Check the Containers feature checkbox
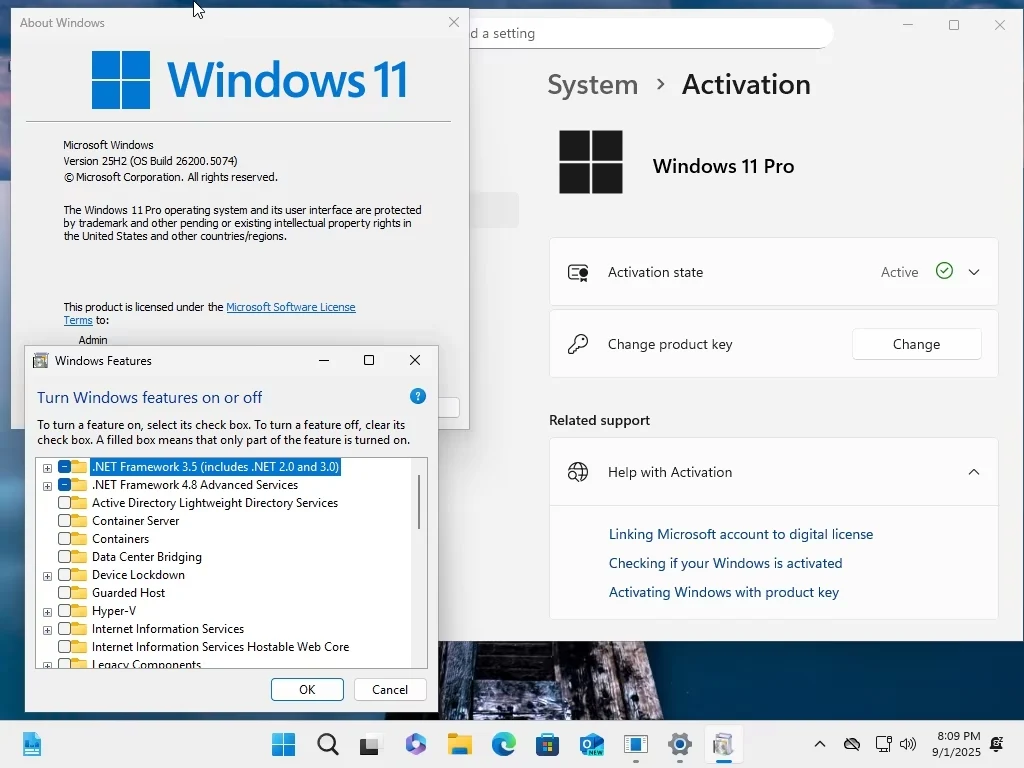 pos(65,539)
